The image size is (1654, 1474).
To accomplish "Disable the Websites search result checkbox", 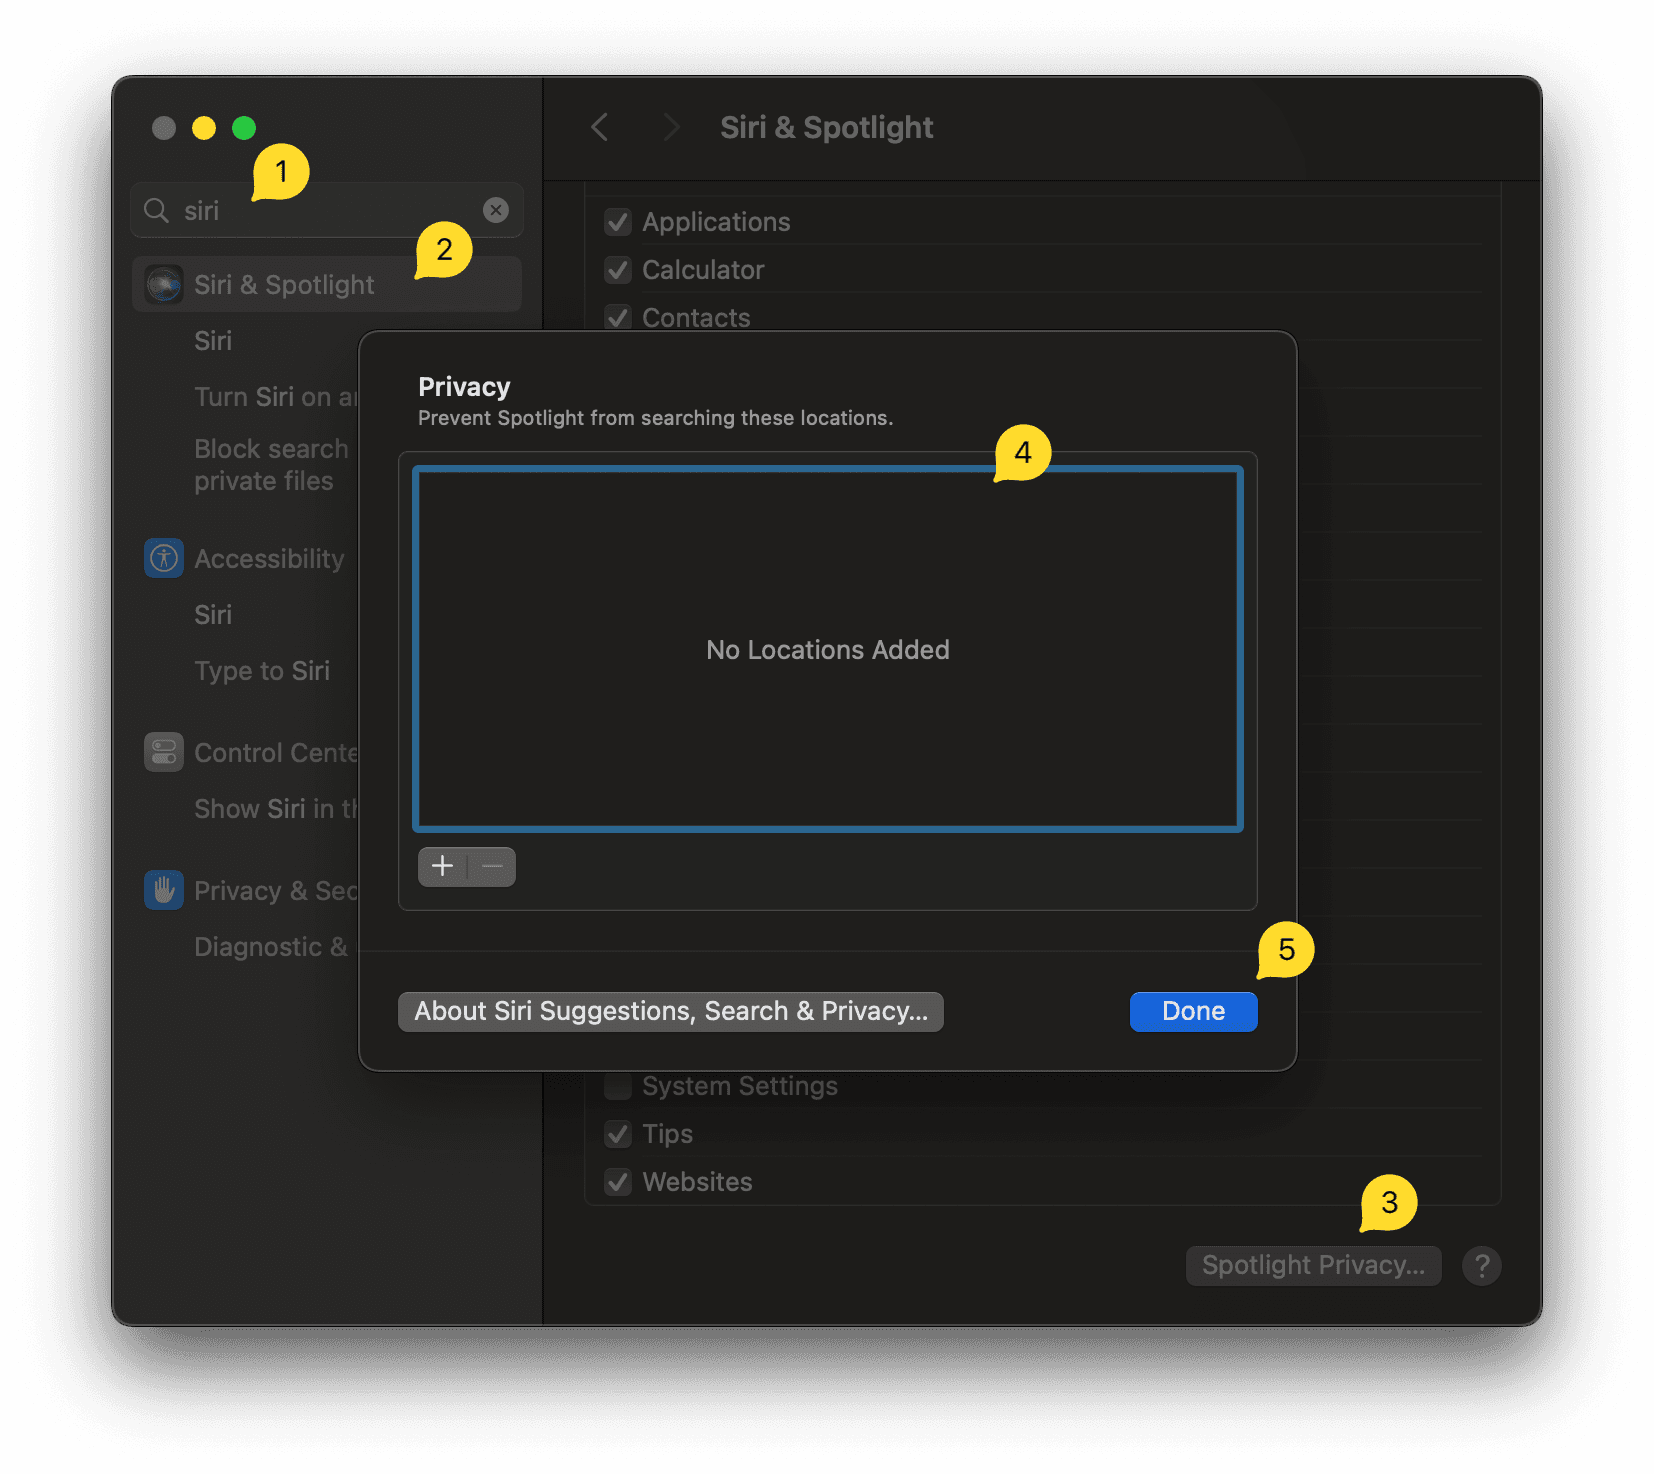I will coord(618,1182).
